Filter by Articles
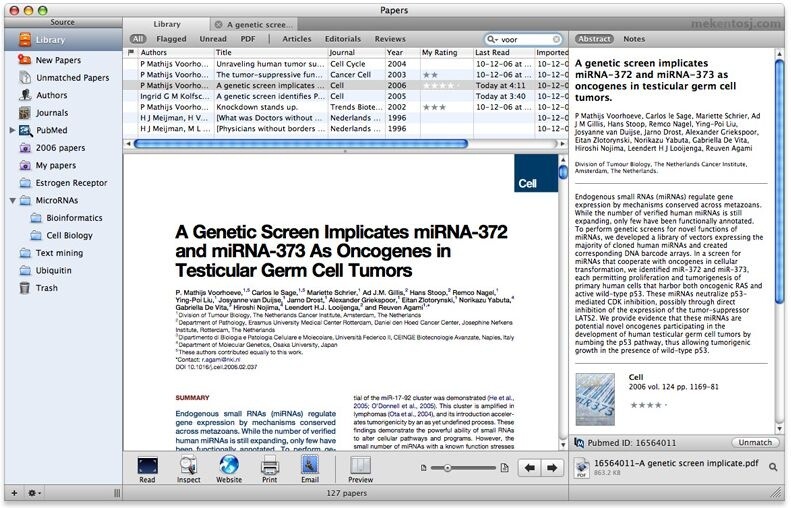Image resolution: width=791 pixels, height=508 pixels. coord(297,39)
